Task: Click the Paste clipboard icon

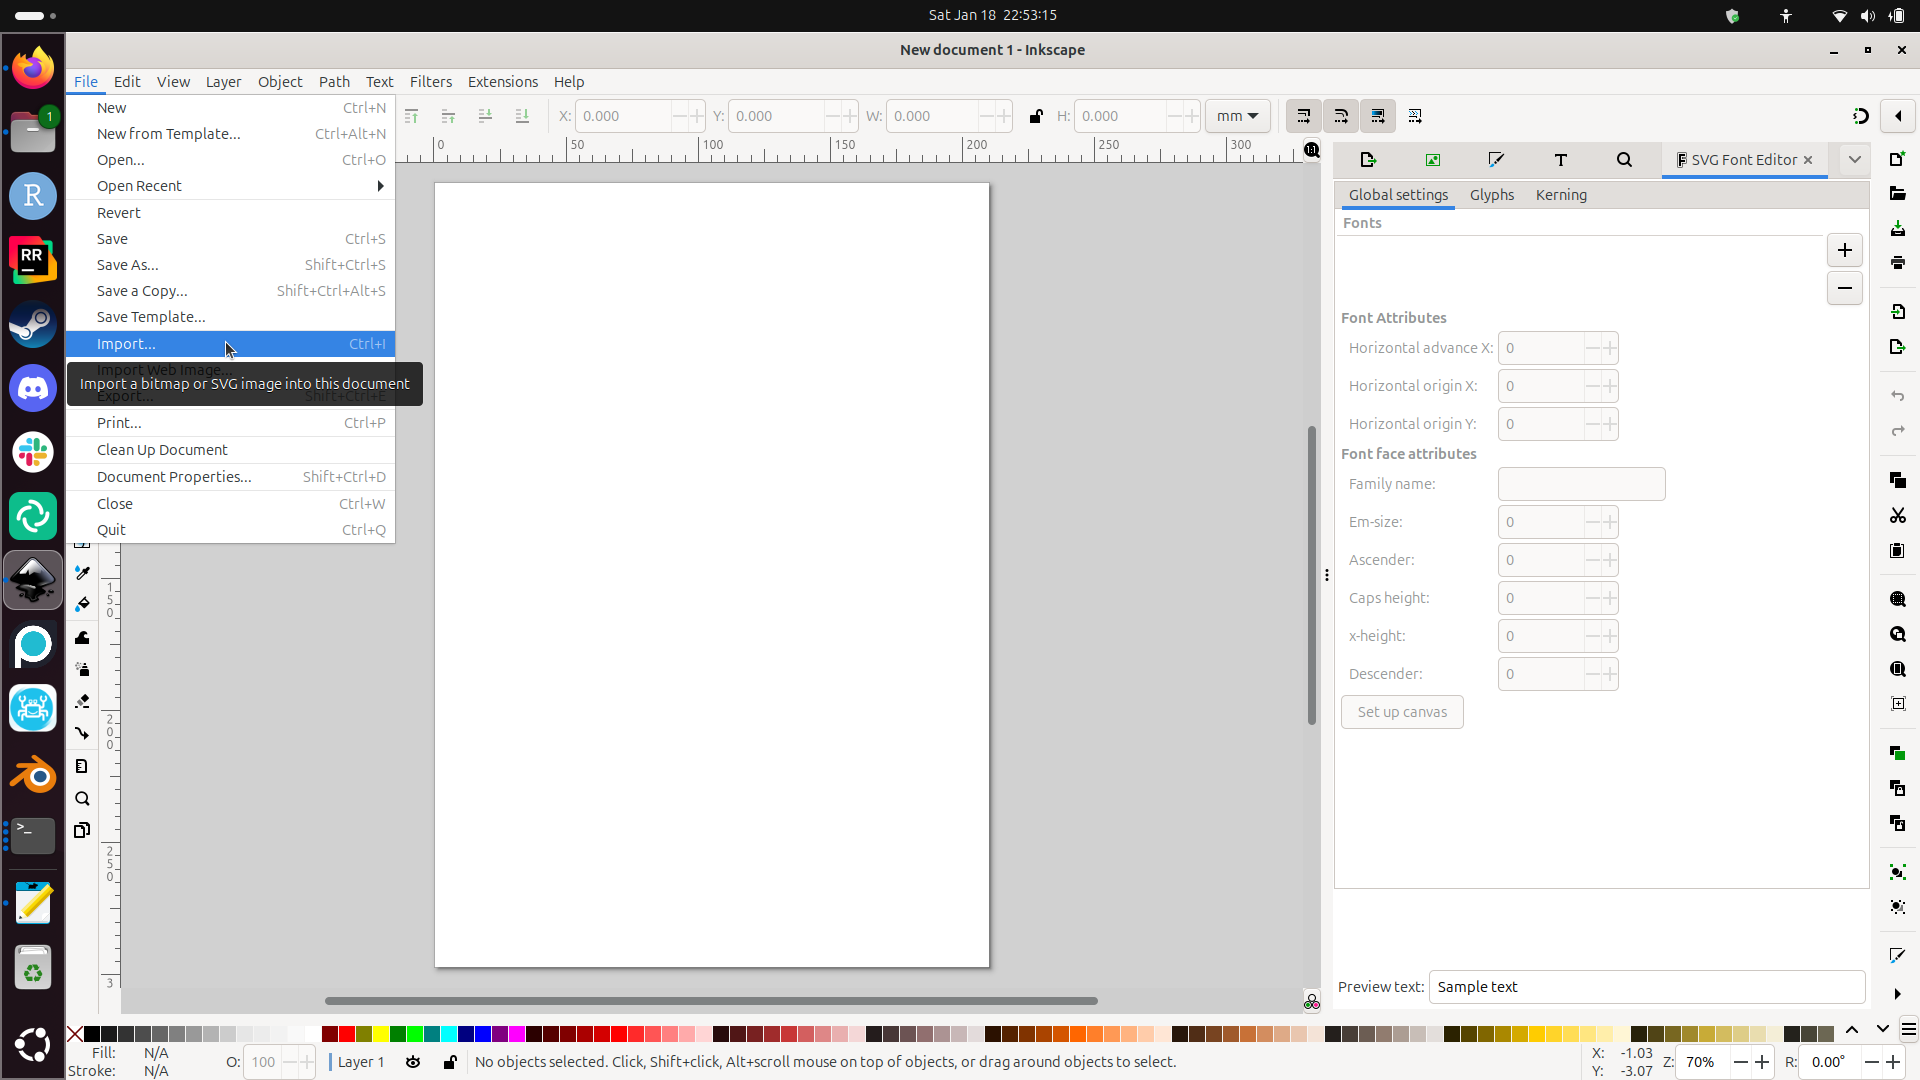Action: tap(1897, 551)
